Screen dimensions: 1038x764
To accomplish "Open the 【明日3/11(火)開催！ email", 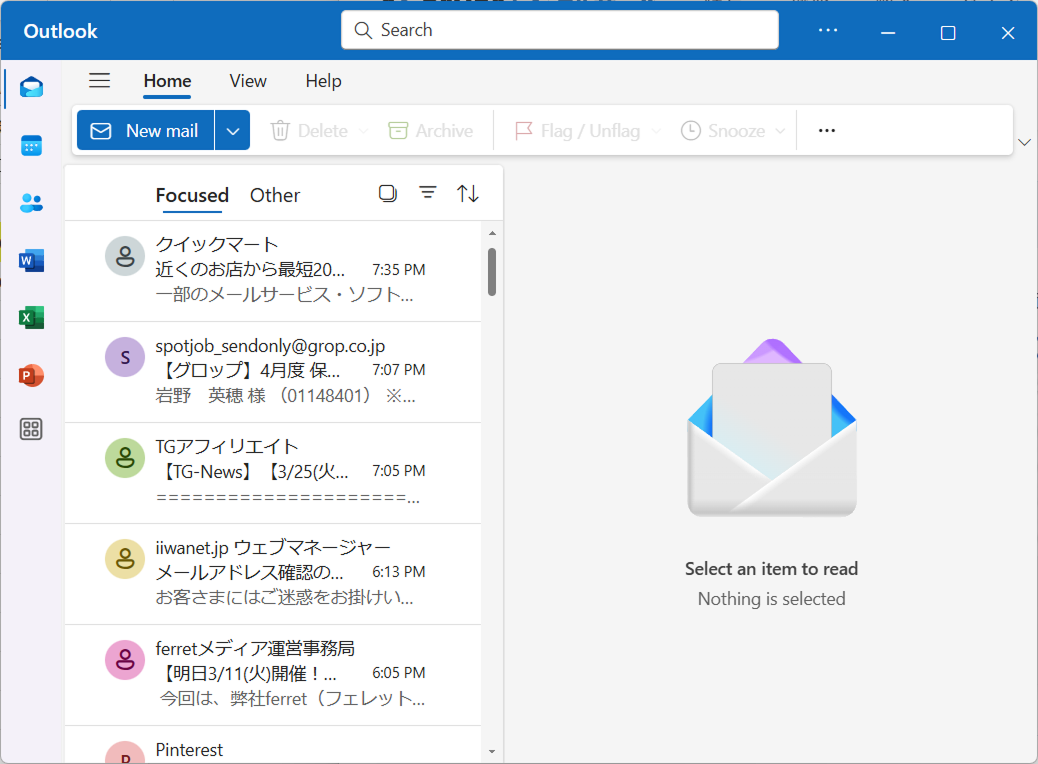I will coord(273,675).
